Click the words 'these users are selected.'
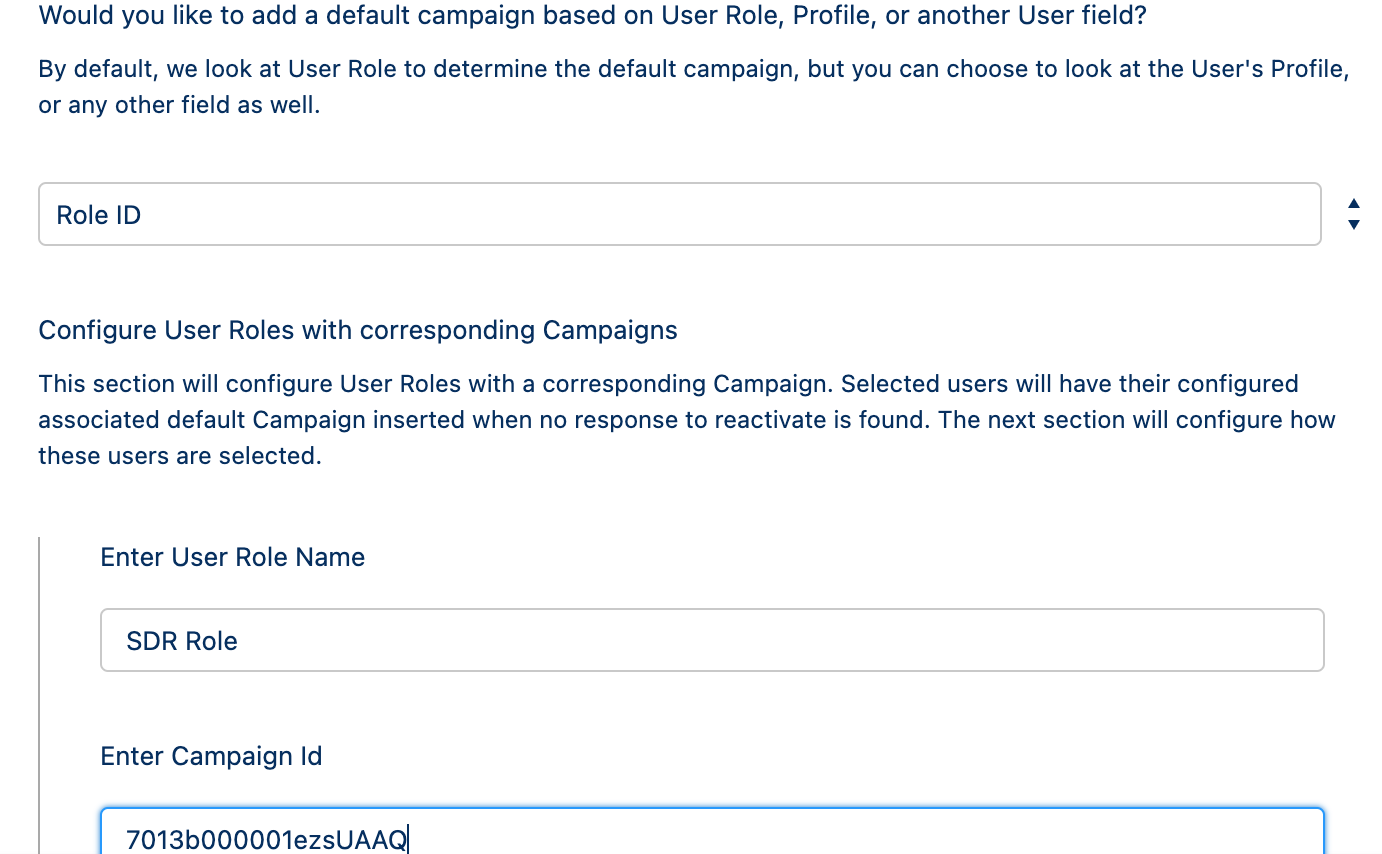This screenshot has height=854, width=1382. tap(180, 456)
